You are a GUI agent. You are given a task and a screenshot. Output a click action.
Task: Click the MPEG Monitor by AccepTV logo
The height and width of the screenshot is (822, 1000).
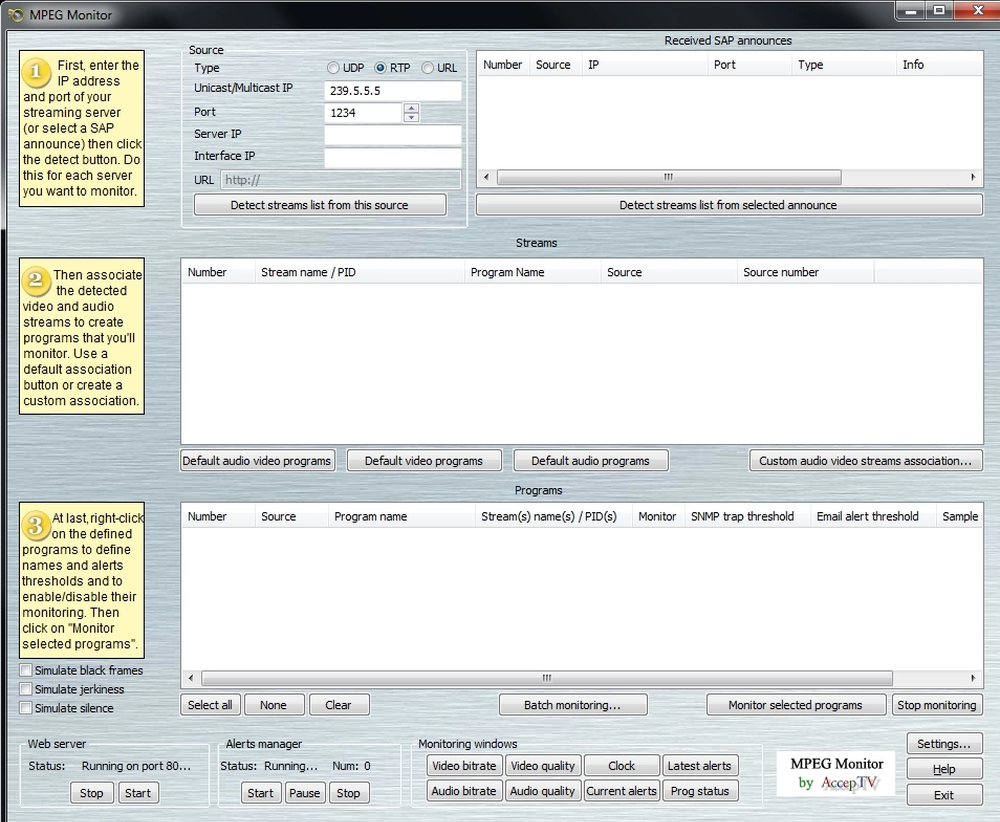pyautogui.click(x=836, y=774)
